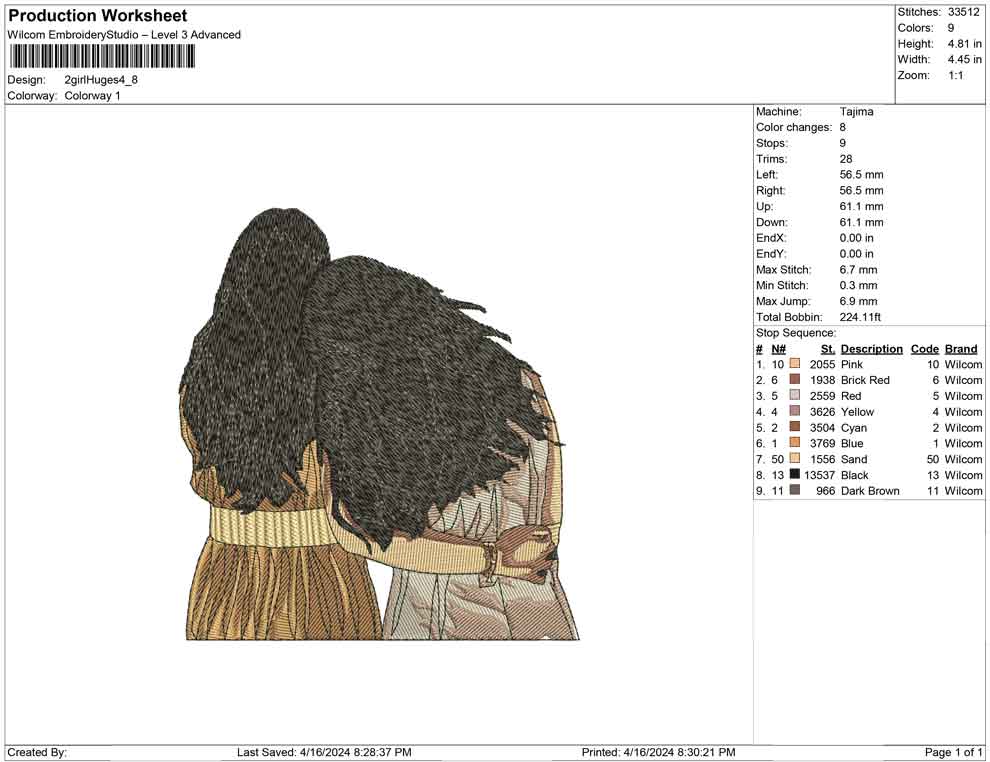Pick the Yellow thread swatch in row 4
Viewport: 990px width, 762px height.
[x=795, y=412]
